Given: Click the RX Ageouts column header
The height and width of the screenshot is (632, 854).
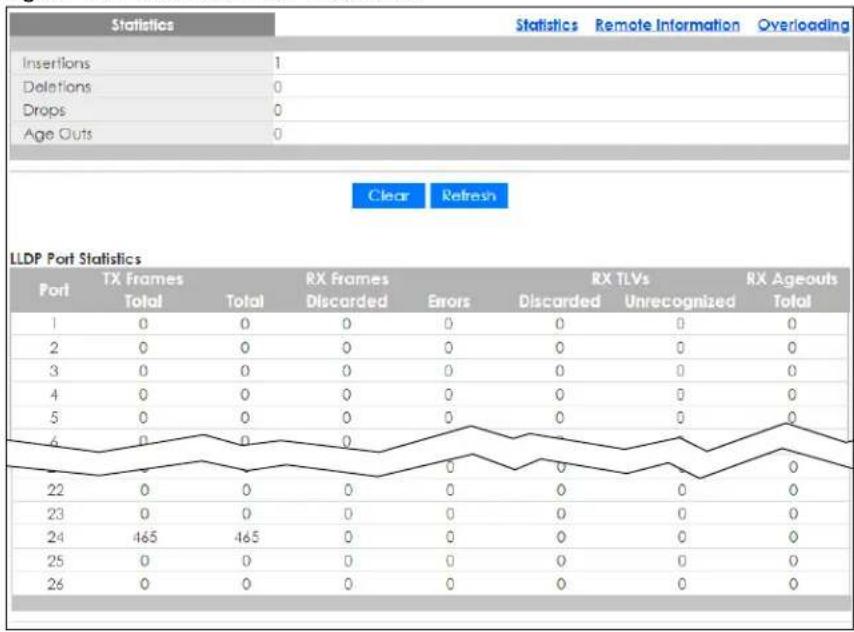Looking at the screenshot, I should 791,279.
